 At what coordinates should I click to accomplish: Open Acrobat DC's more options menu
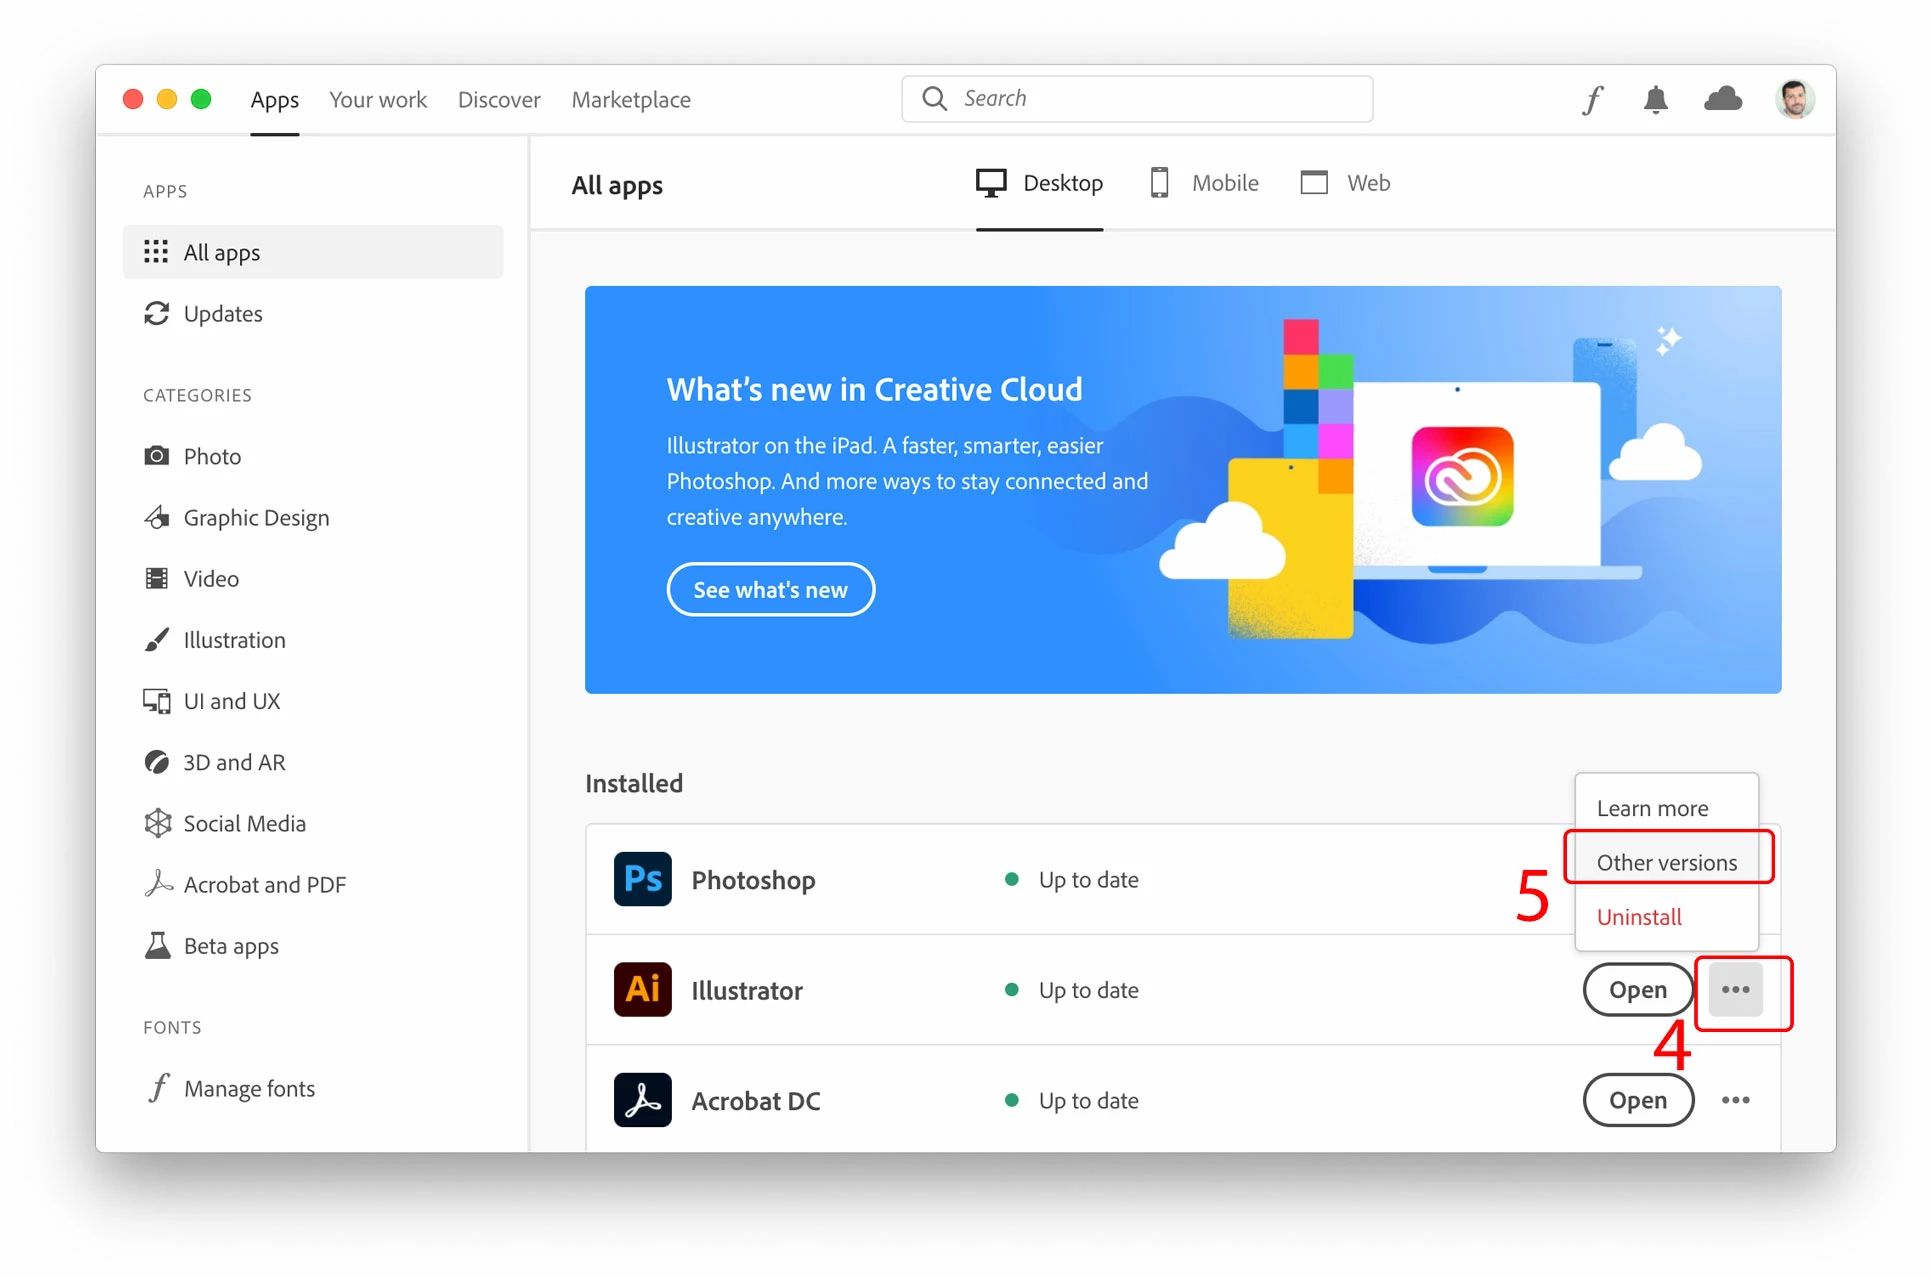tap(1735, 1099)
